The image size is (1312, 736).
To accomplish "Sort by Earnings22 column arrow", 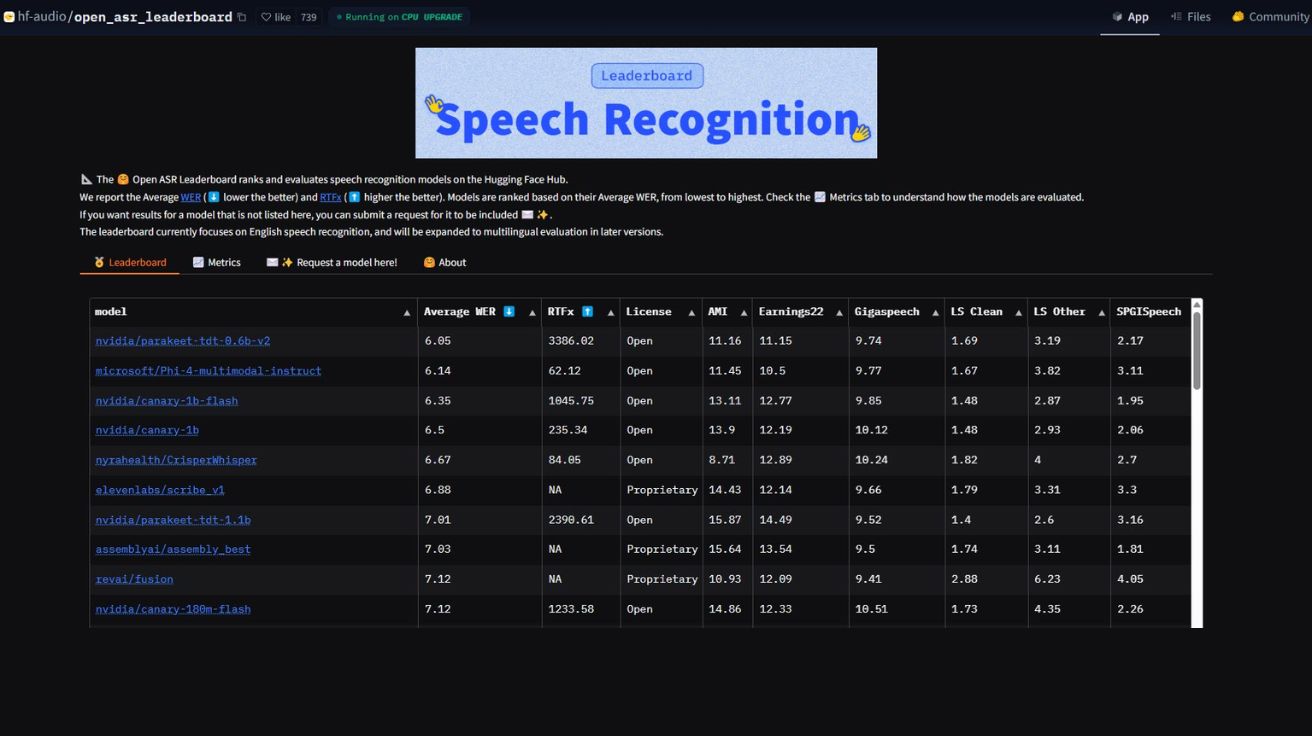I will click(838, 313).
